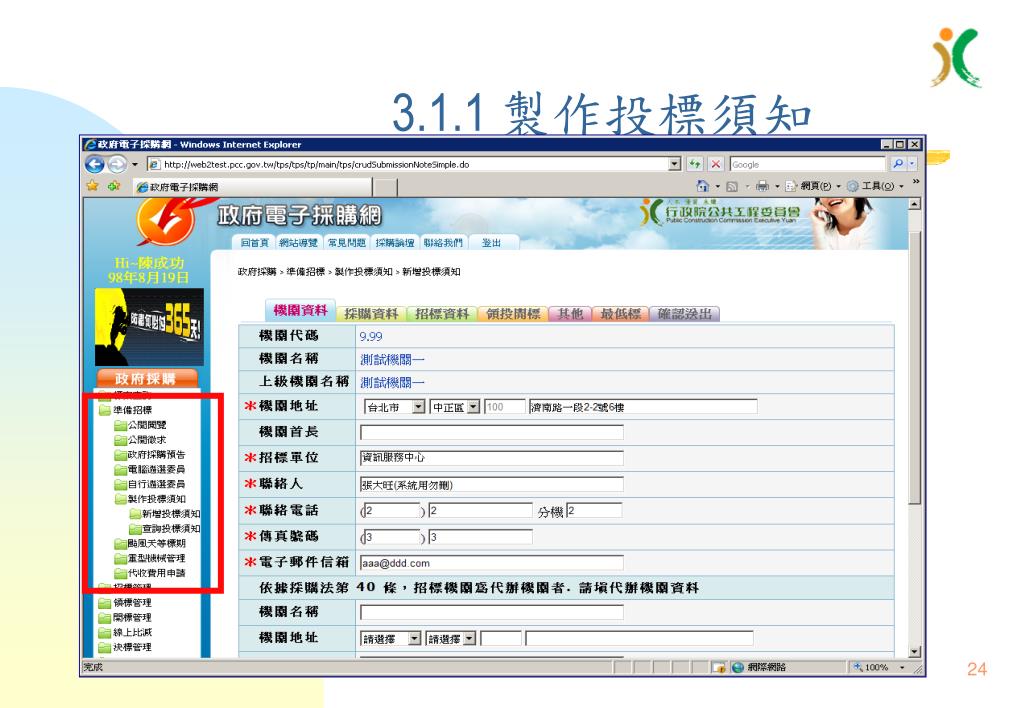
Task: Open the search provider dropdown arrow
Action: (912, 164)
